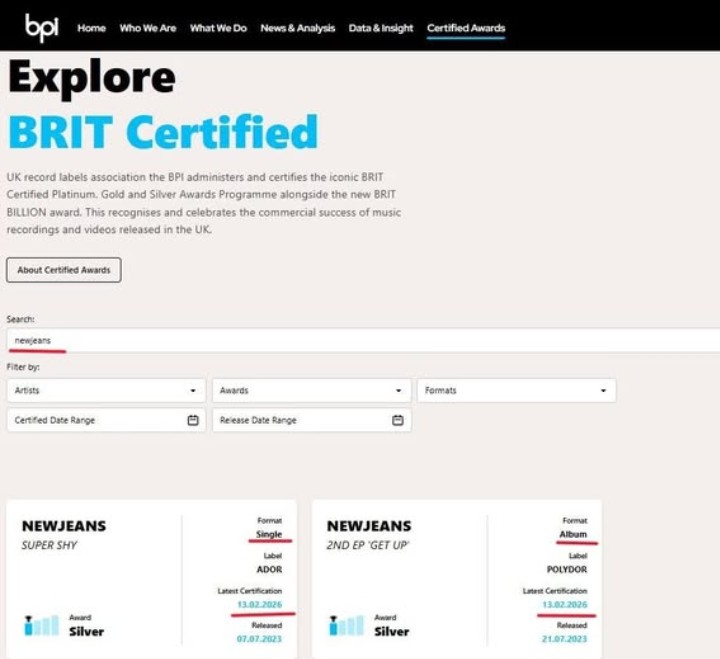Click Silver award icon on Get Up card
This screenshot has width=720, height=659.
346,625
